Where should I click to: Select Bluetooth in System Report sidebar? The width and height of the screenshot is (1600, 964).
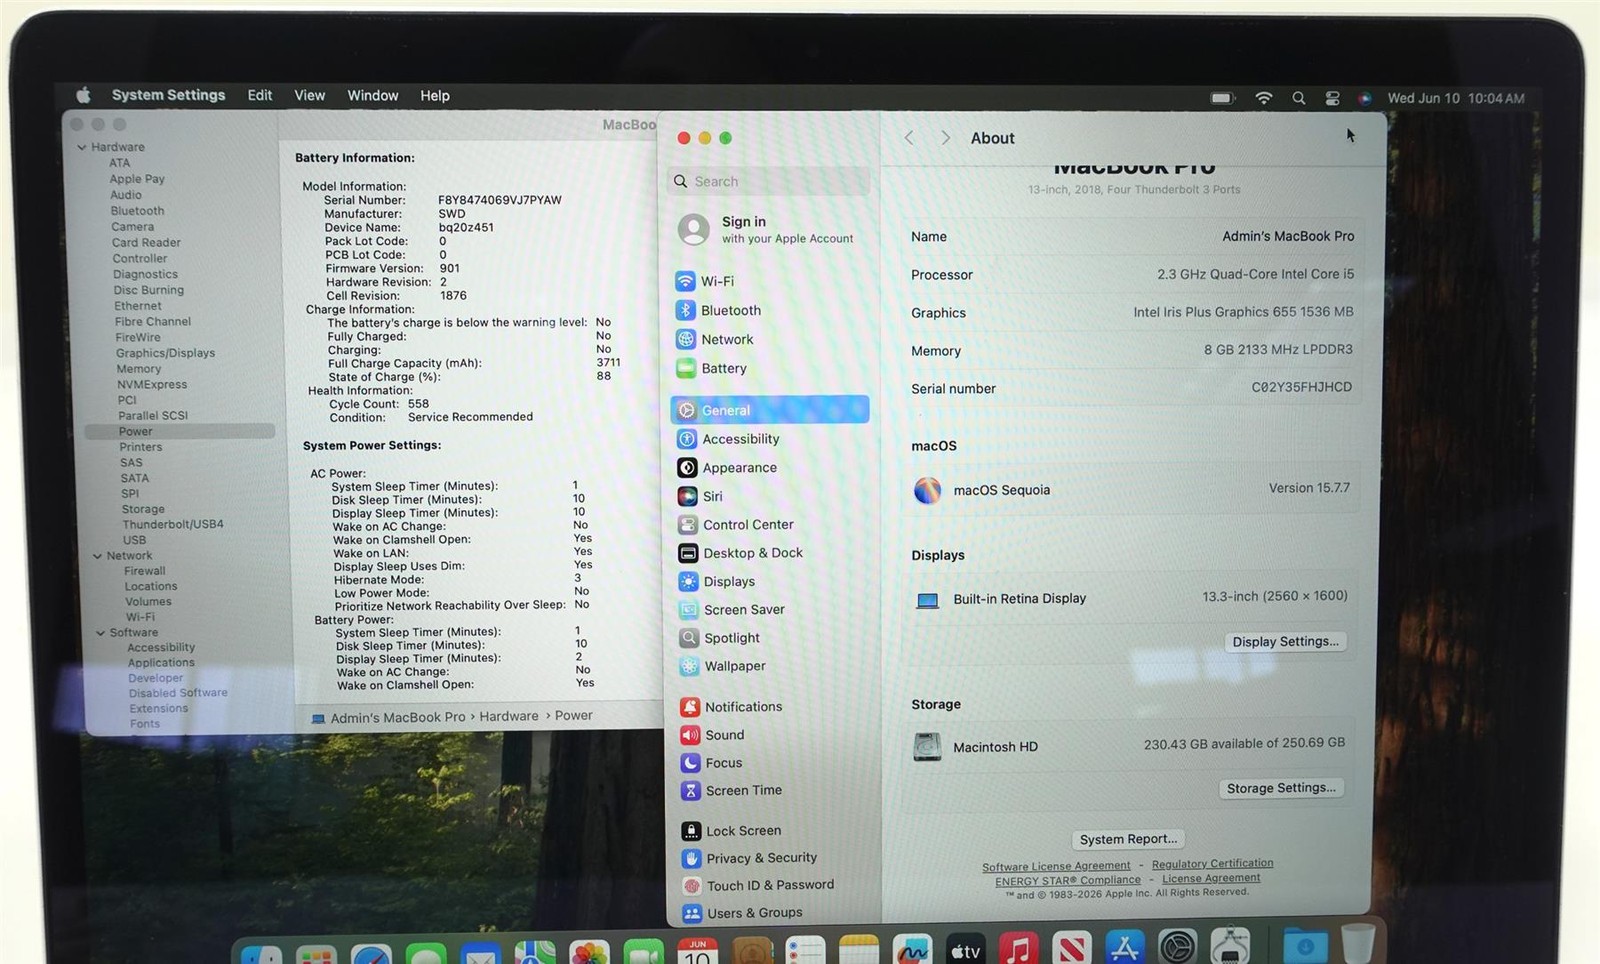click(x=137, y=211)
